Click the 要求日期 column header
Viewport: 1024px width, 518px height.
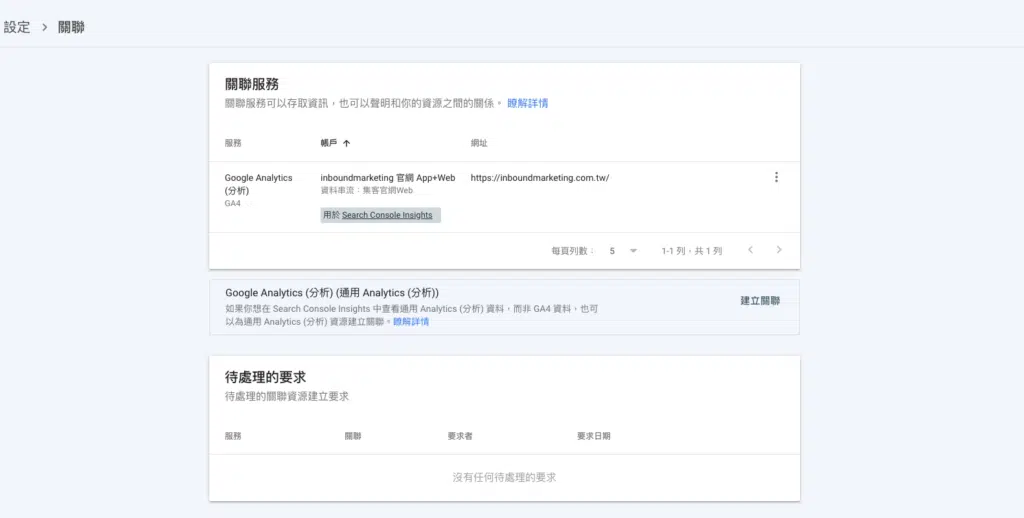click(594, 436)
